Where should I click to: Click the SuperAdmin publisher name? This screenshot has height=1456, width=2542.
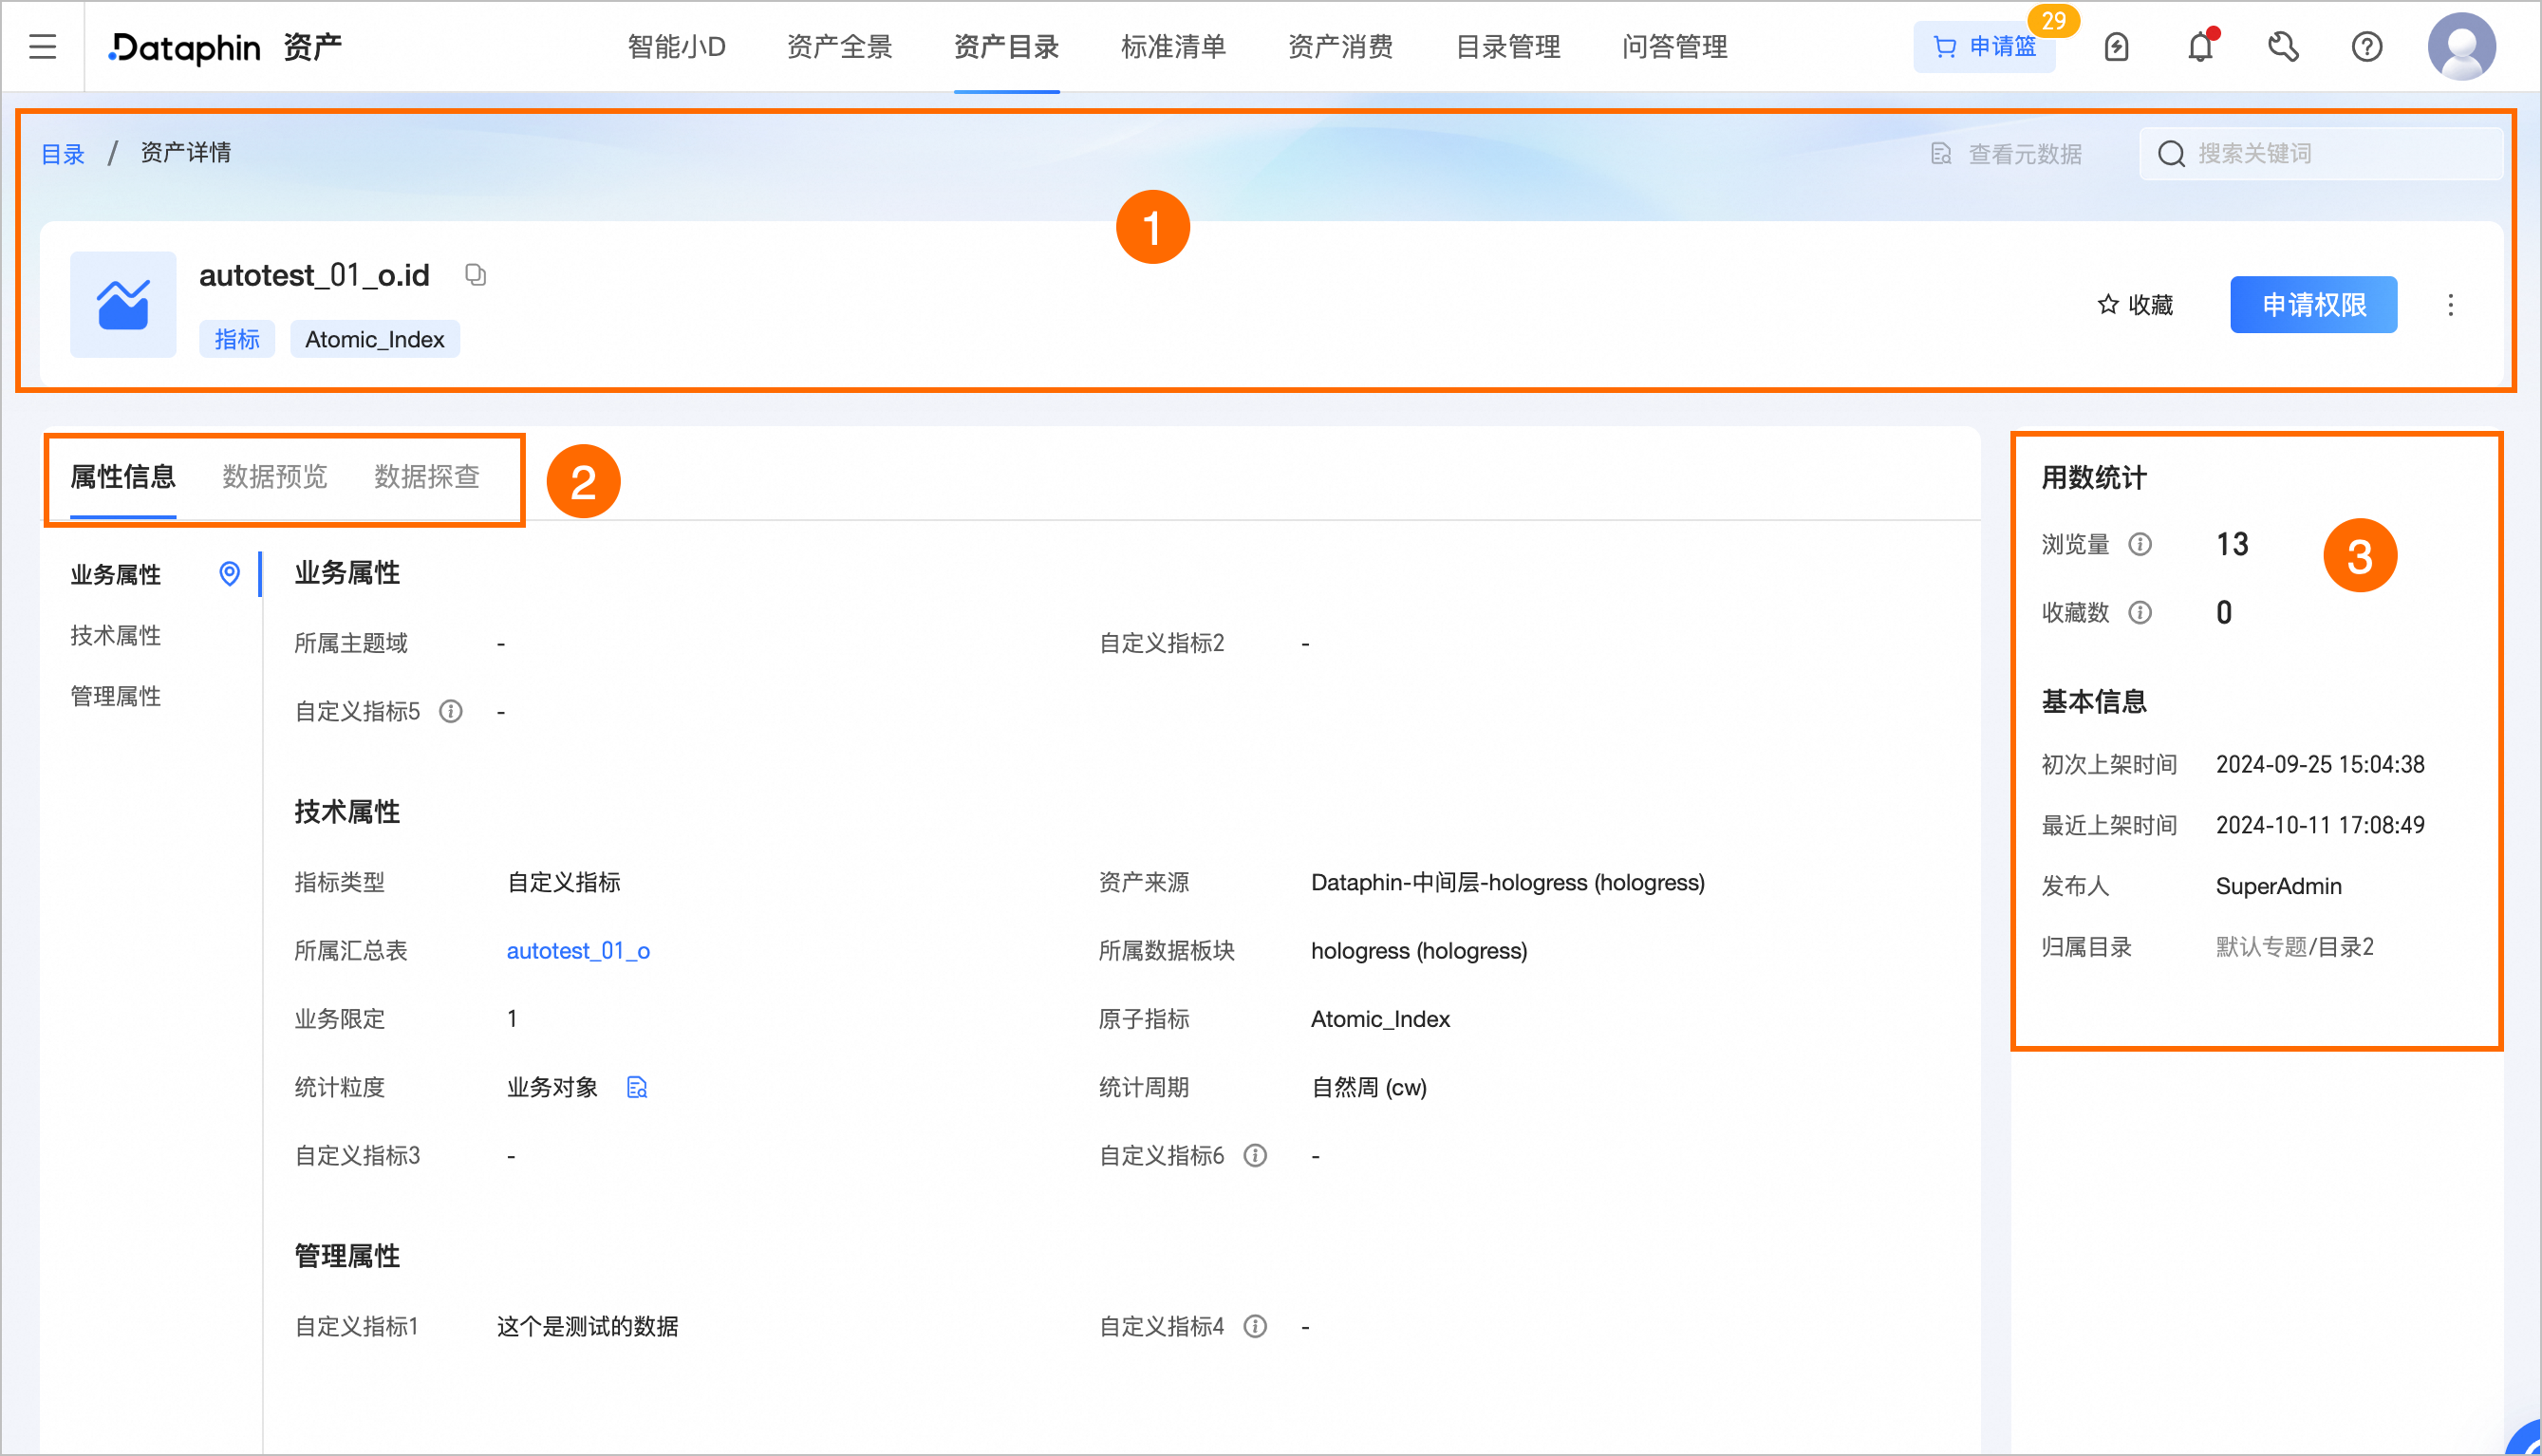(2279, 886)
